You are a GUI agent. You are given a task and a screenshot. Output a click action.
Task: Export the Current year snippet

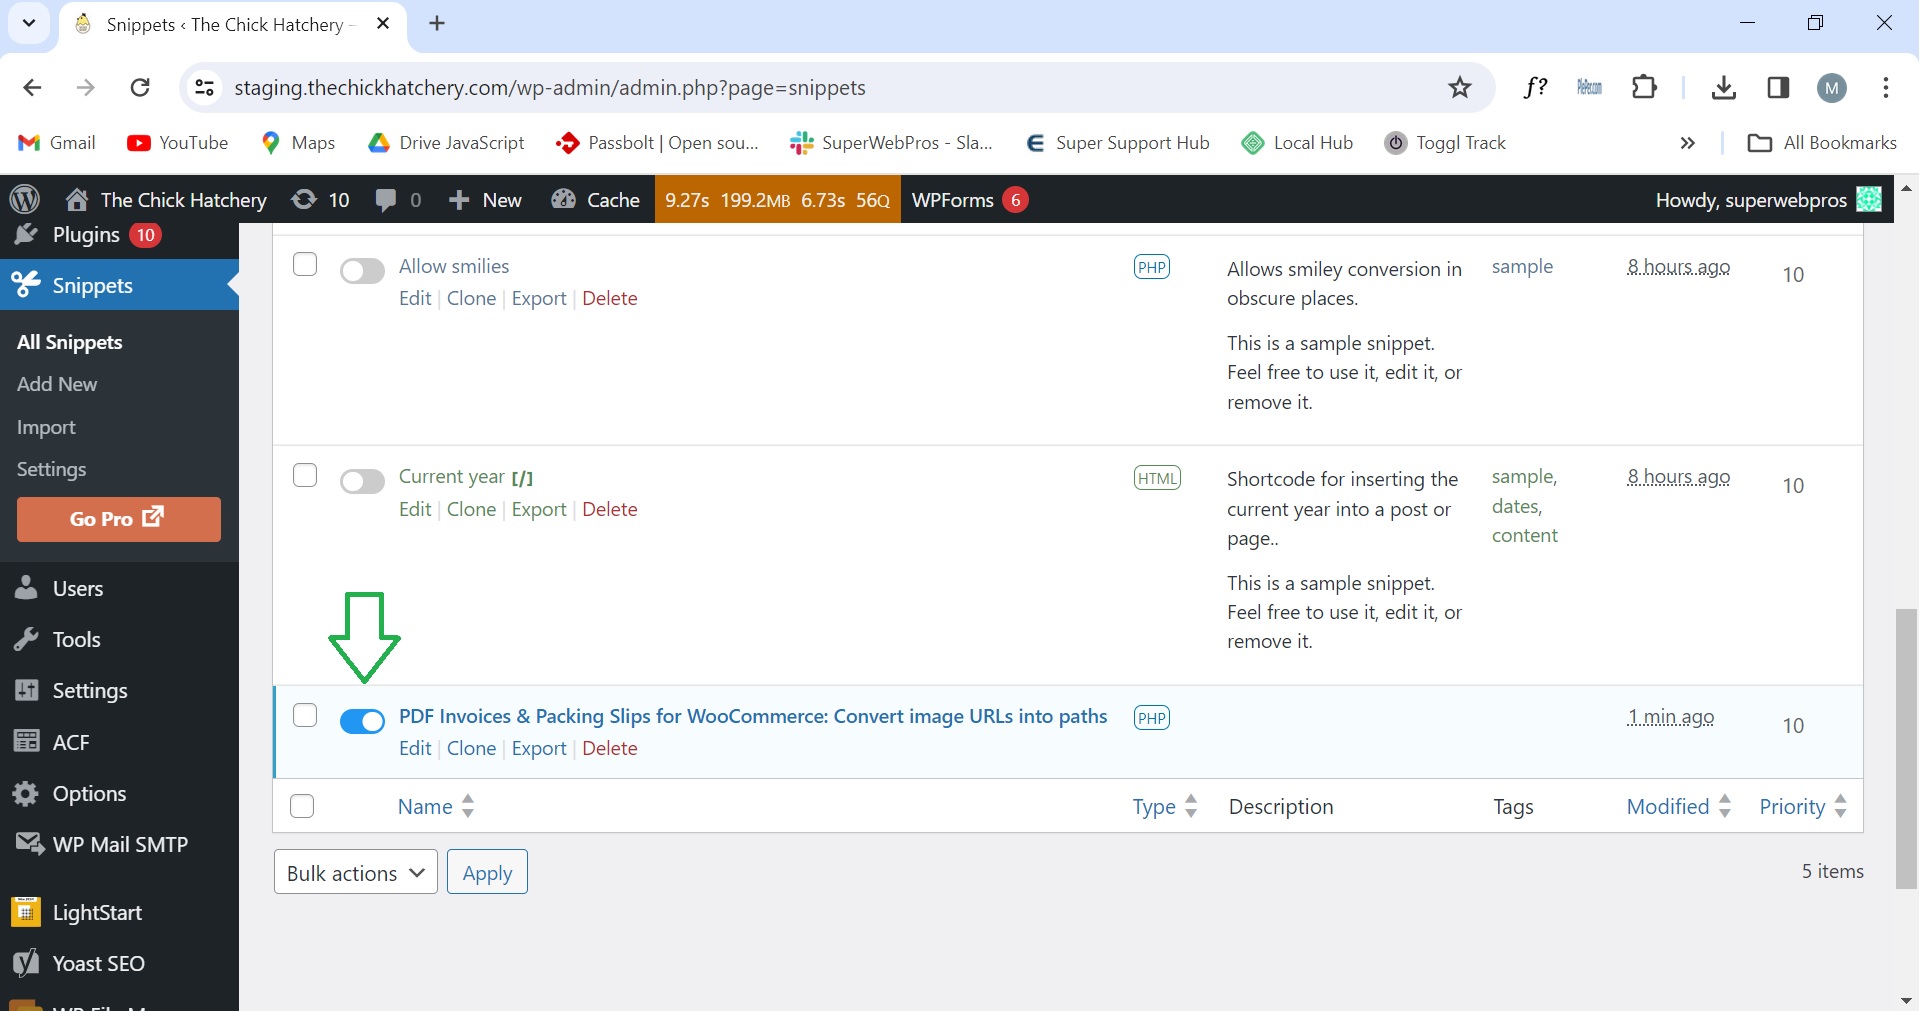pyautogui.click(x=539, y=509)
